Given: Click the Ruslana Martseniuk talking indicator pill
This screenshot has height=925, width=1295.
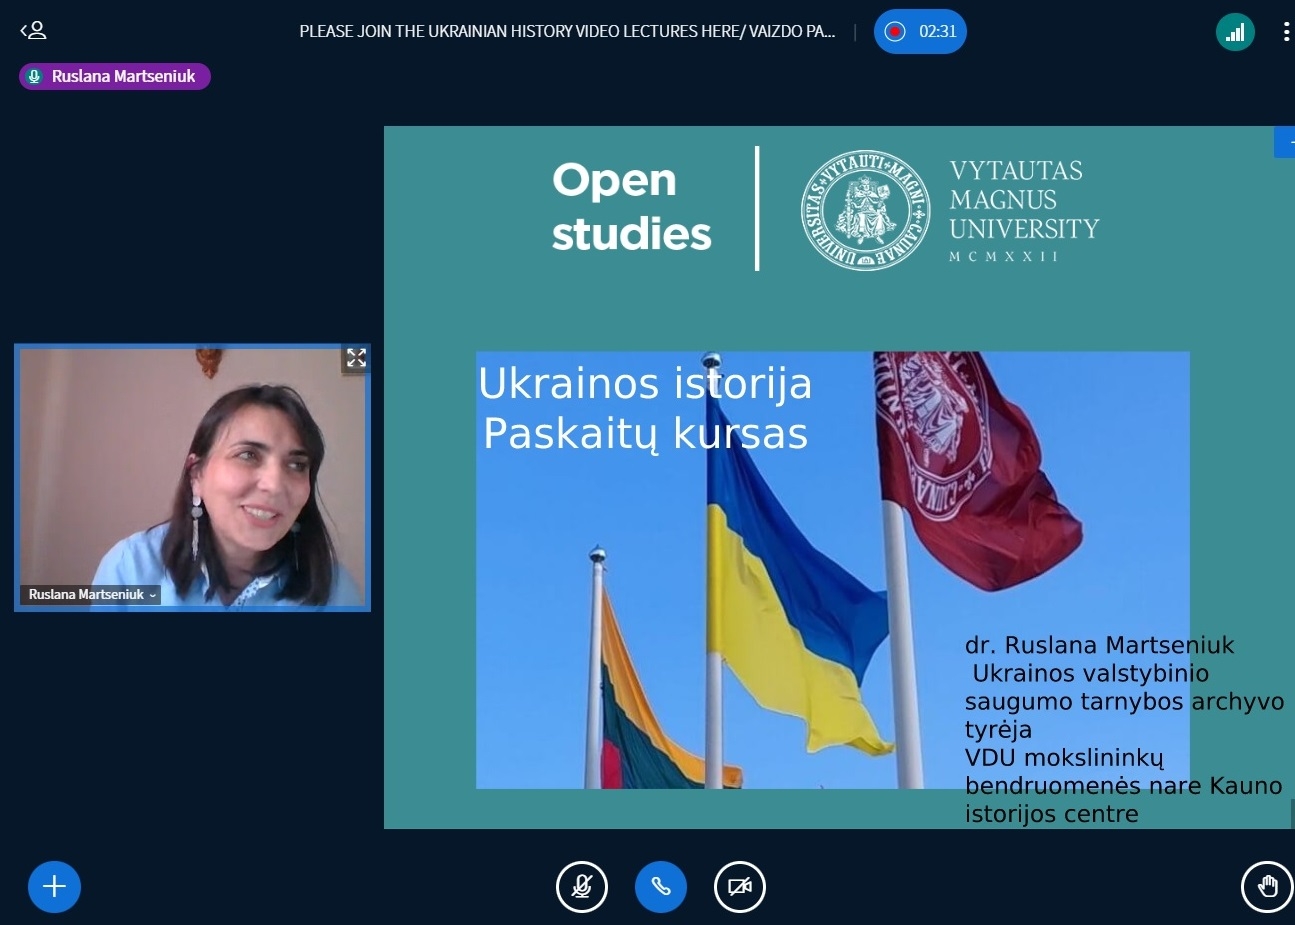Looking at the screenshot, I should (115, 76).
